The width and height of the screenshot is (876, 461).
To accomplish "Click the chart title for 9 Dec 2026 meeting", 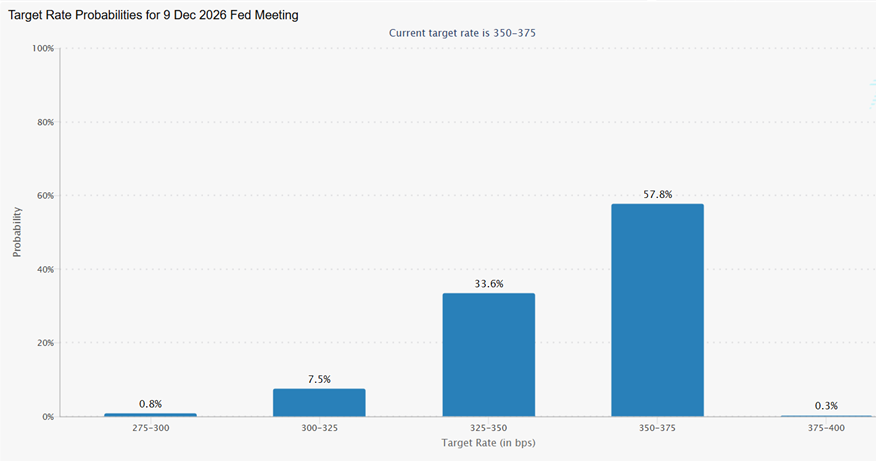I will 152,16.
